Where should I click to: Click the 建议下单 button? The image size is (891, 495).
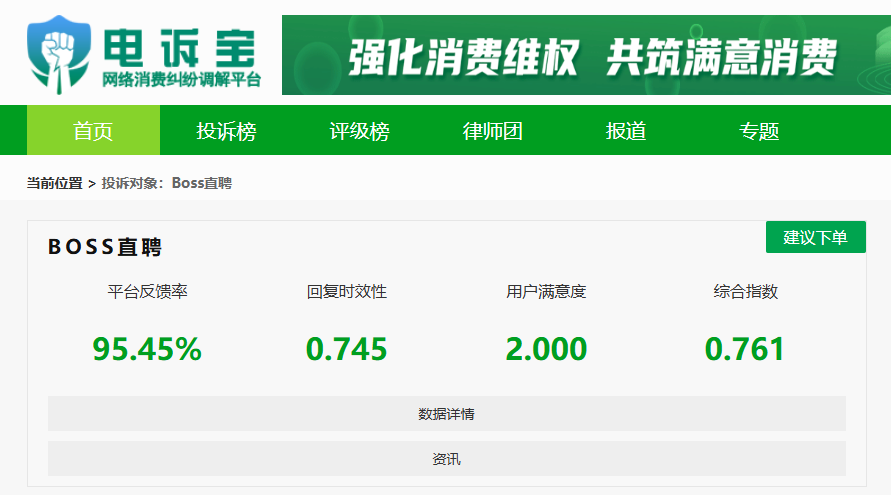click(815, 237)
